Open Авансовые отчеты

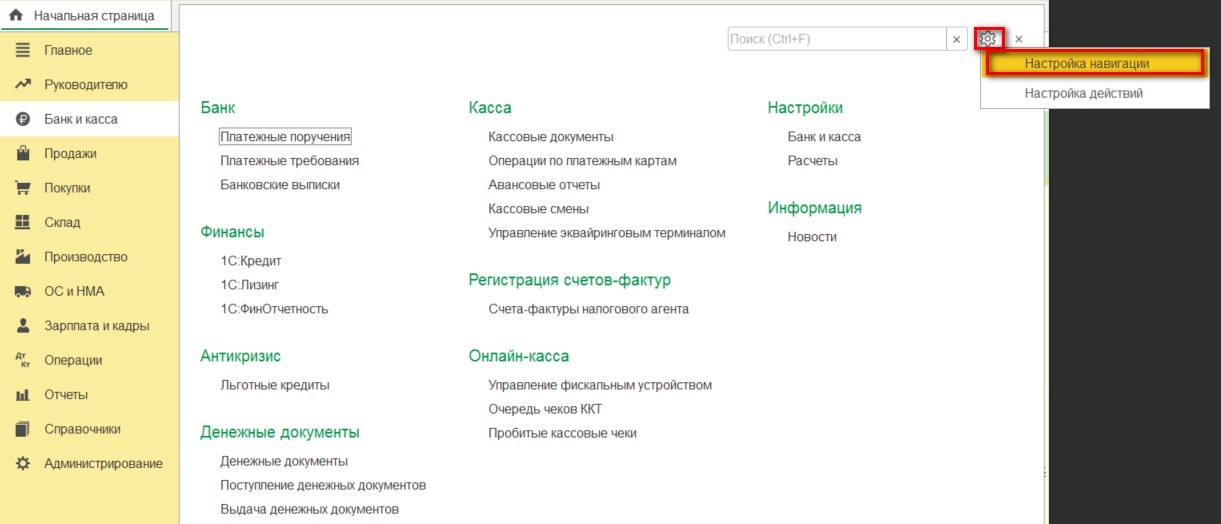pyautogui.click(x=544, y=185)
